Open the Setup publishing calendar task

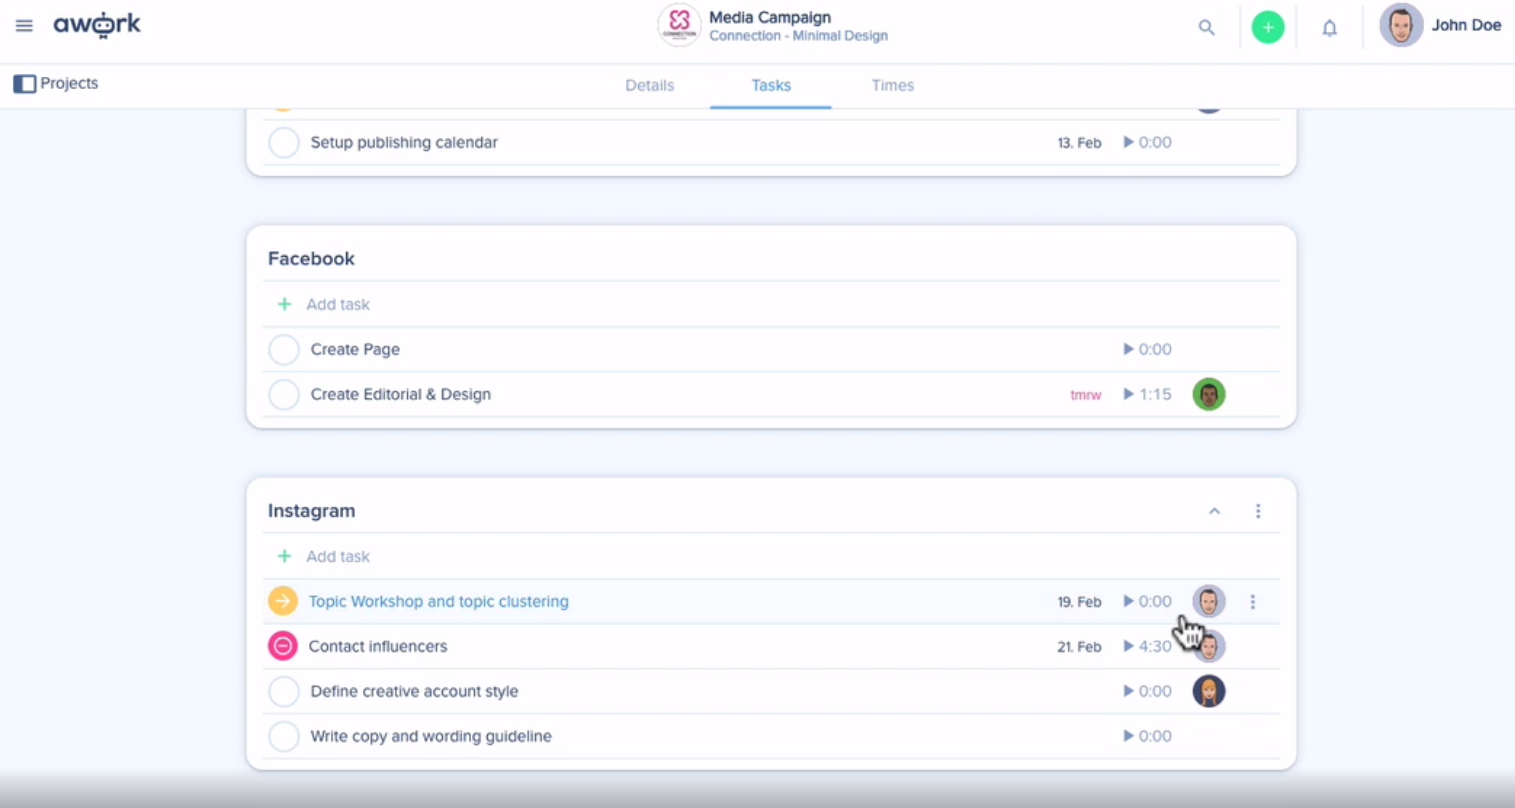[404, 142]
